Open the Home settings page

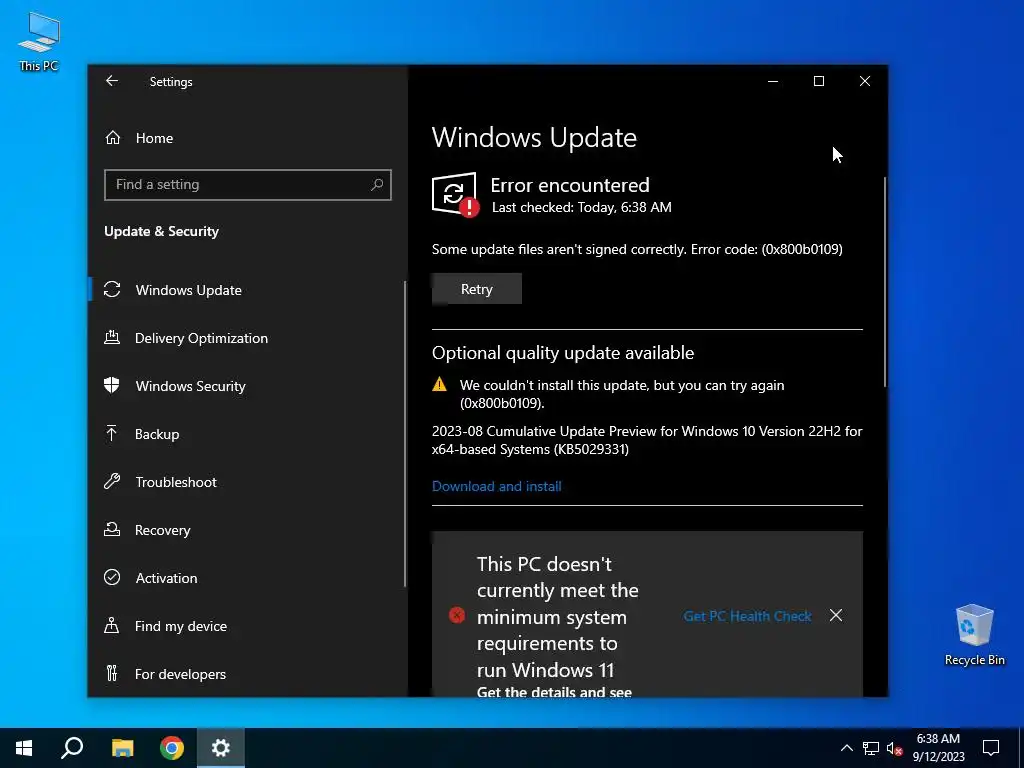[154, 138]
